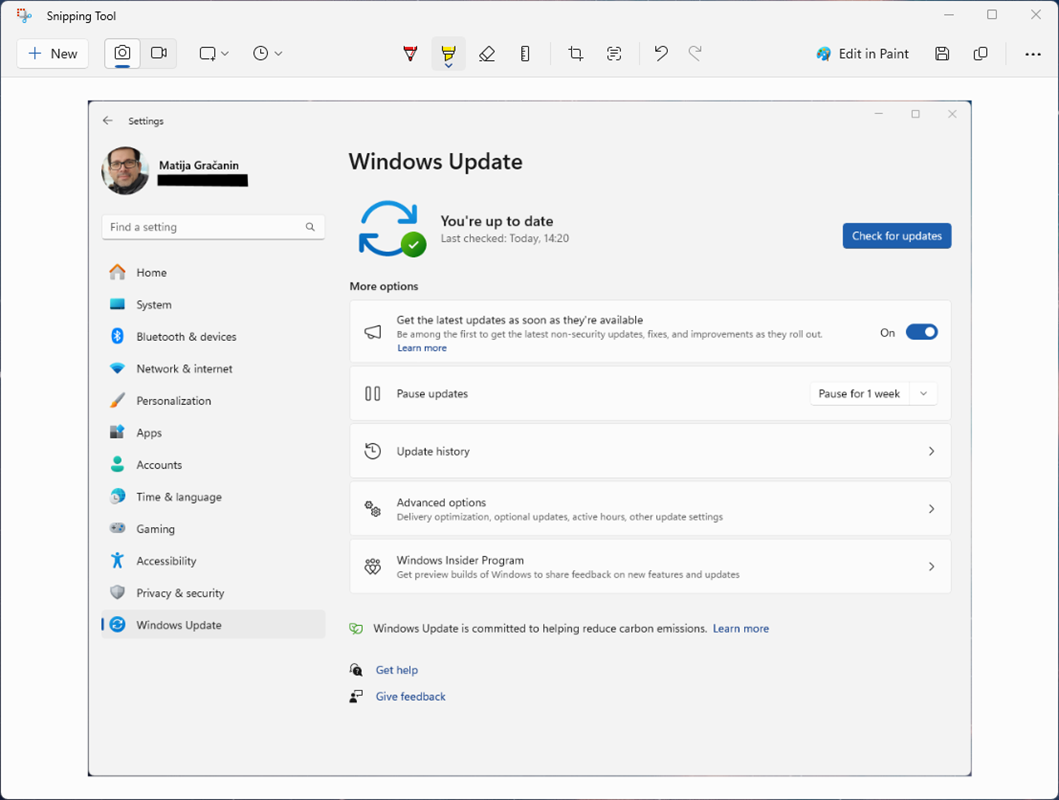The height and width of the screenshot is (800, 1059).
Task: Open the delay timer dropdown
Action: 267,53
